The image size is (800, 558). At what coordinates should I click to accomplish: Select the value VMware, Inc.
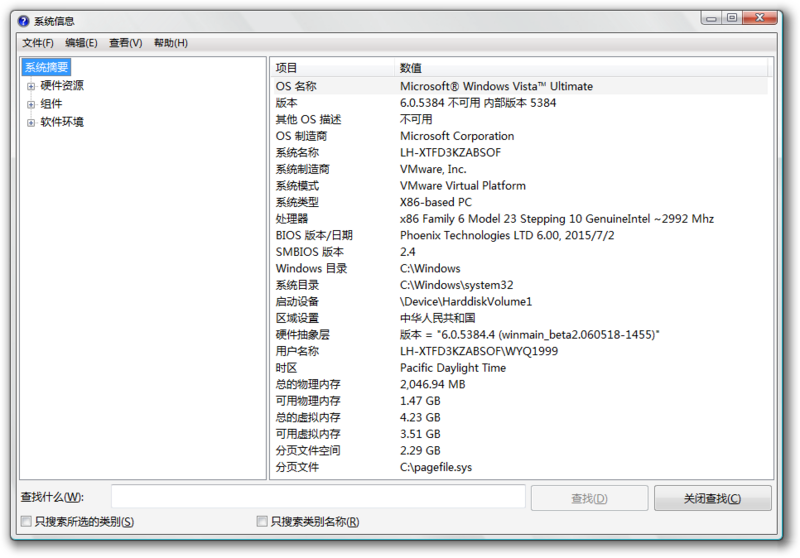click(x=433, y=169)
